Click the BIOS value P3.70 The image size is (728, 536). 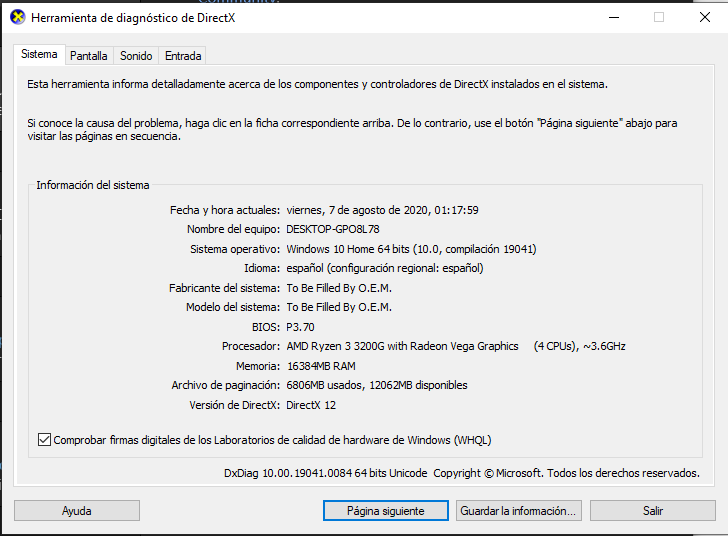point(300,327)
